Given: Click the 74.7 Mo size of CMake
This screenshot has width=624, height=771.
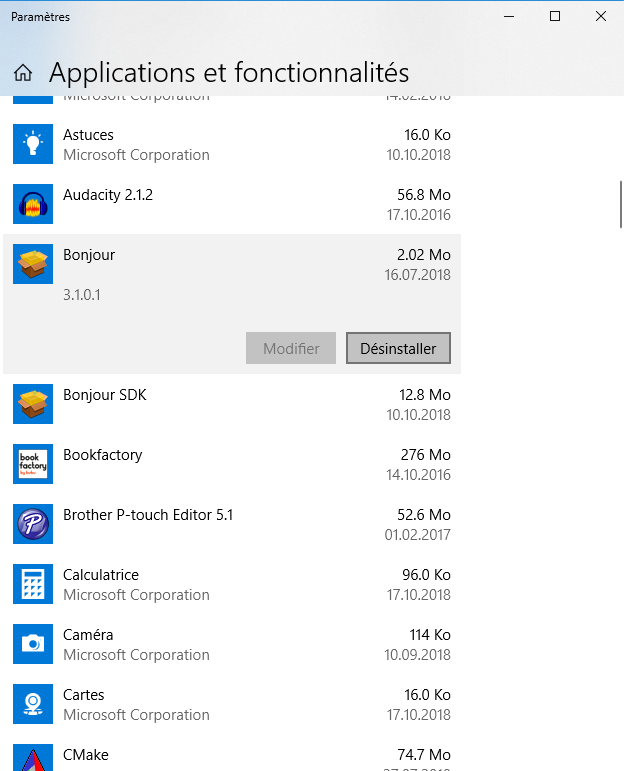Looking at the screenshot, I should coord(424,755).
